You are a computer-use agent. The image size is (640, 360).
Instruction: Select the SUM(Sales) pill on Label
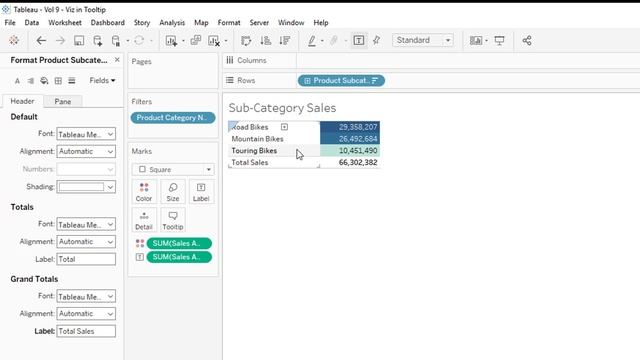(x=179, y=257)
